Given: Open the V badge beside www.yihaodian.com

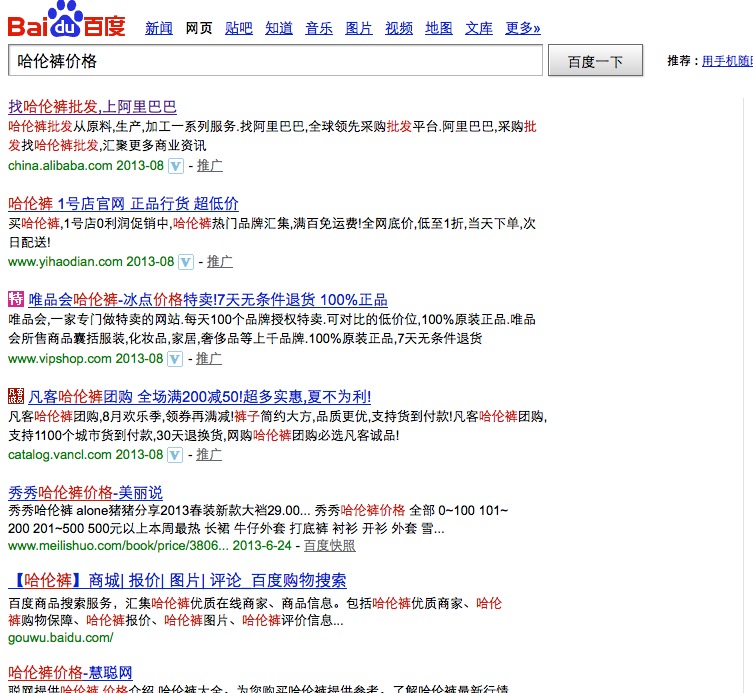Looking at the screenshot, I should pos(186,262).
